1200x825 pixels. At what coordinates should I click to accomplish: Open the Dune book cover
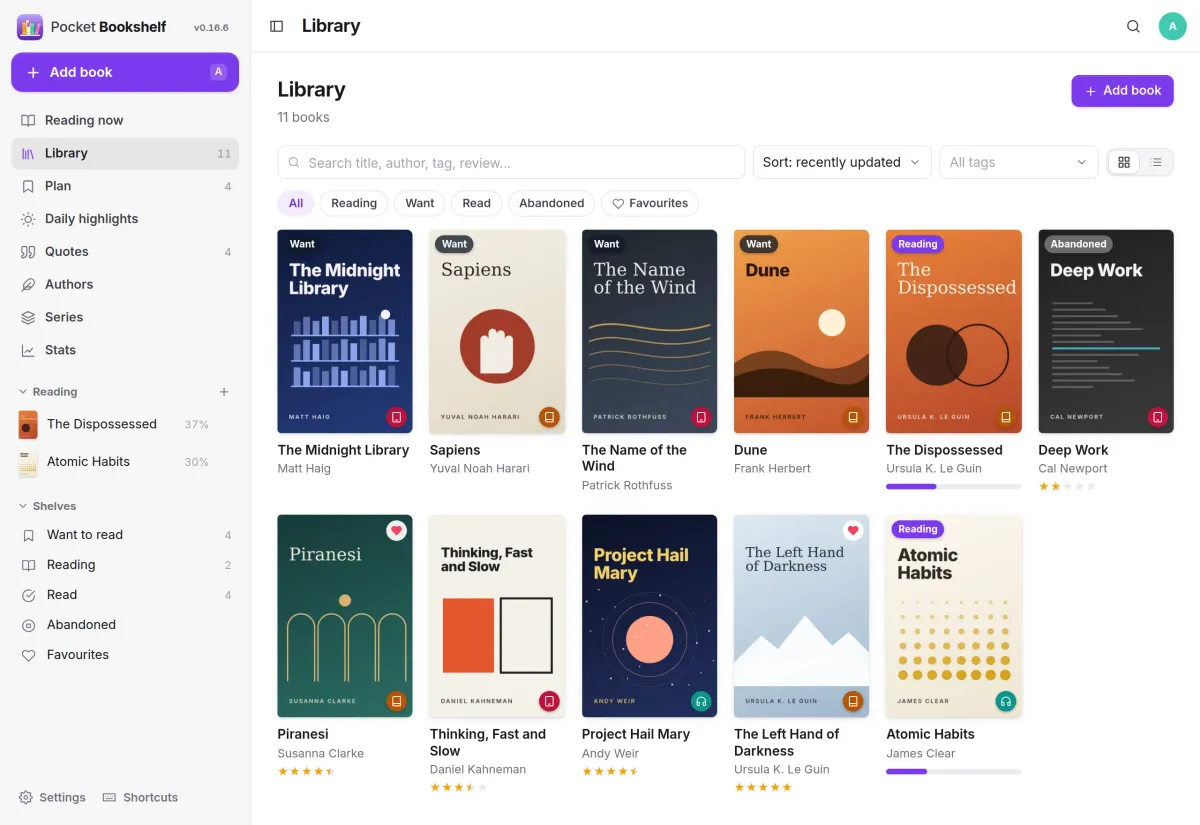tap(801, 331)
